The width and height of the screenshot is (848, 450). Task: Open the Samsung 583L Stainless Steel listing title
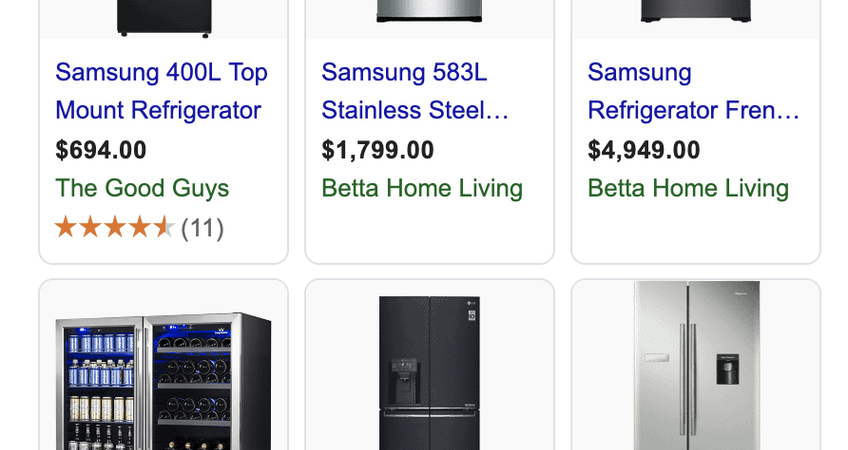point(415,91)
